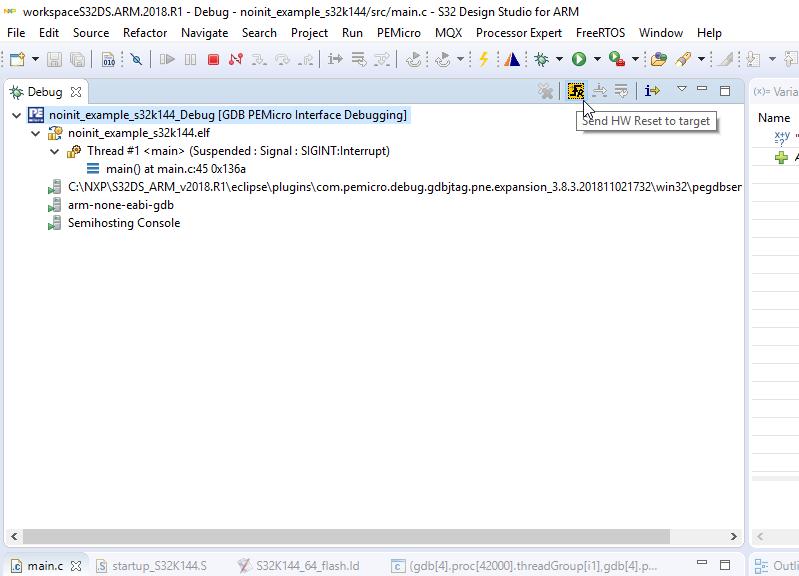
Task: Open the Run menu
Action: (x=352, y=33)
